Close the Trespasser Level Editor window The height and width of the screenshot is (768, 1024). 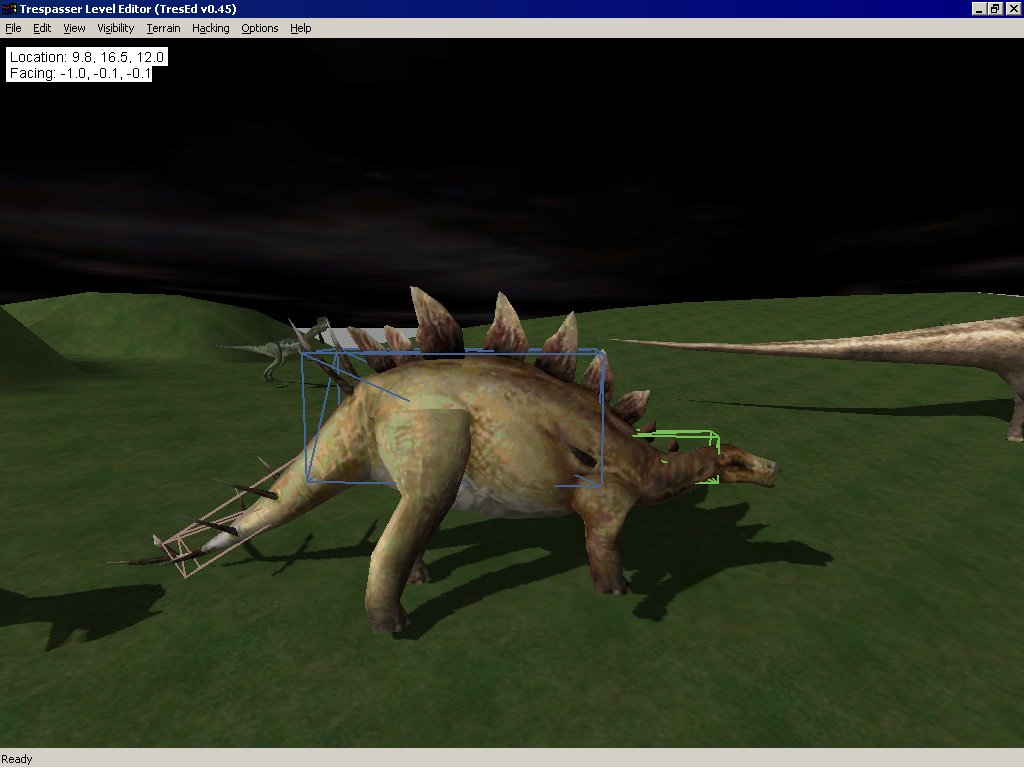click(1012, 8)
